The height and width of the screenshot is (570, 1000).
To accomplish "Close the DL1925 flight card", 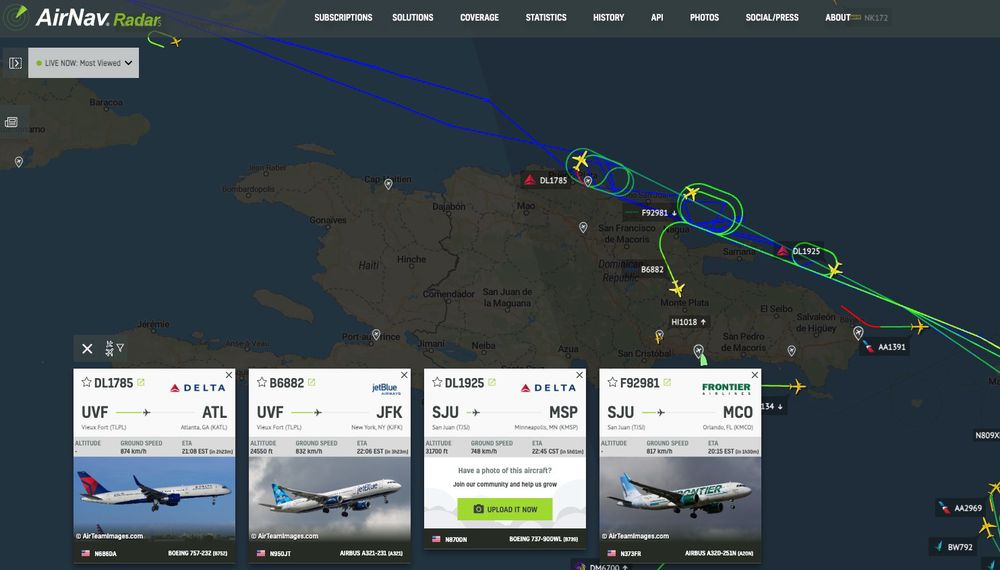I will point(579,375).
